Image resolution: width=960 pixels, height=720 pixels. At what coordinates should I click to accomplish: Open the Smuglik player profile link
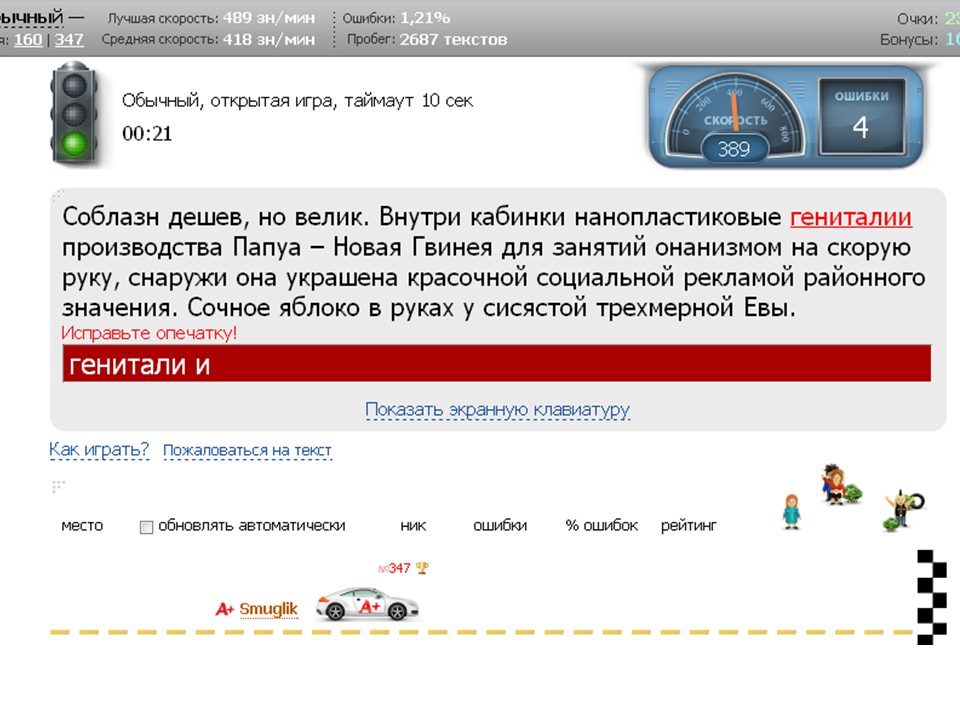268,609
